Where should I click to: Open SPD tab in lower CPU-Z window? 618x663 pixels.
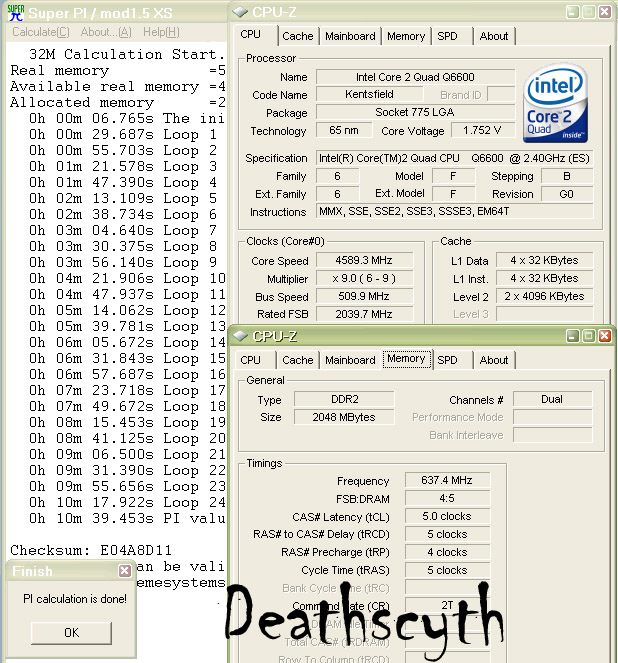[448, 360]
